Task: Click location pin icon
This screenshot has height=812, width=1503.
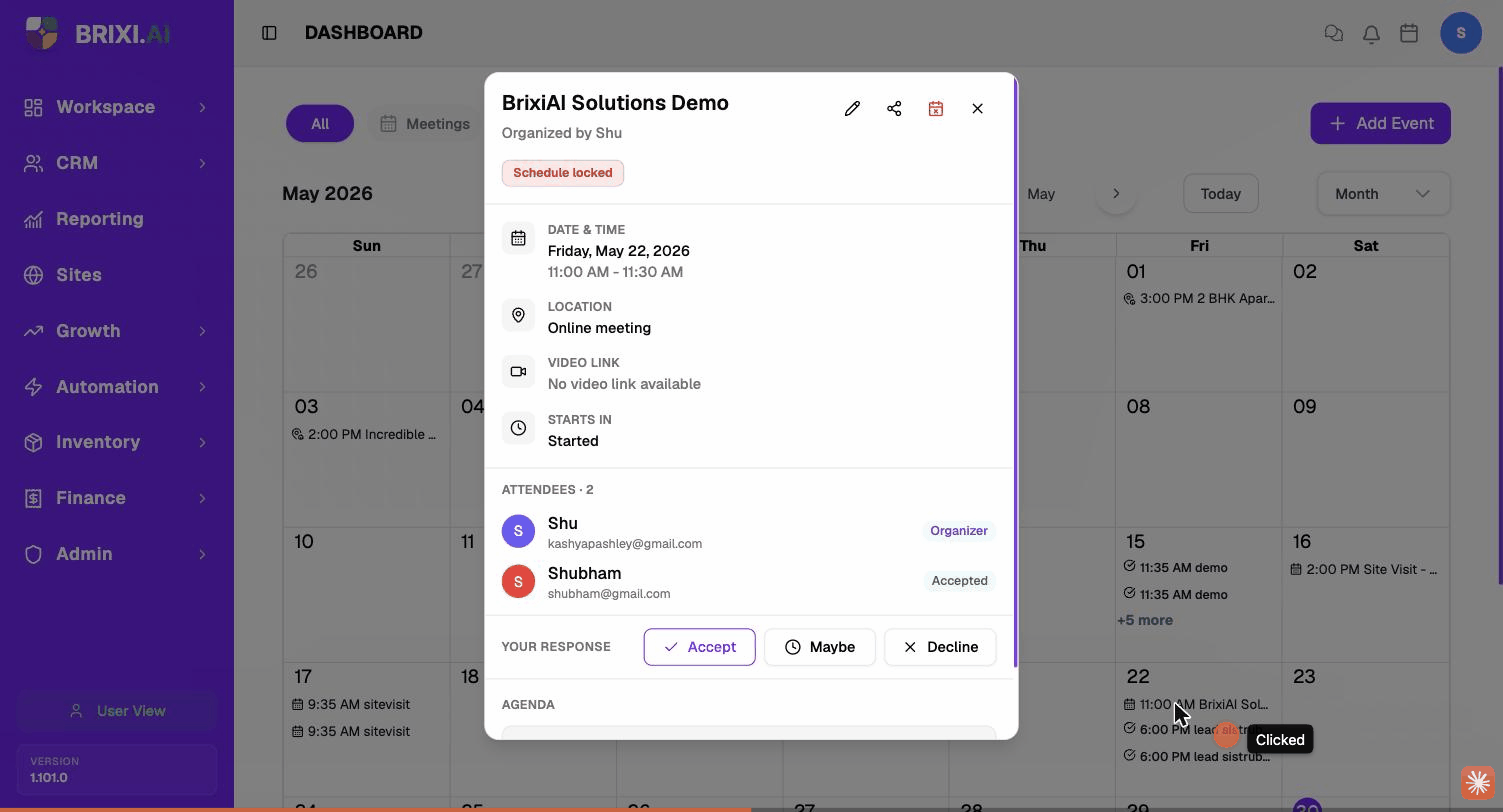Action: [x=518, y=315]
